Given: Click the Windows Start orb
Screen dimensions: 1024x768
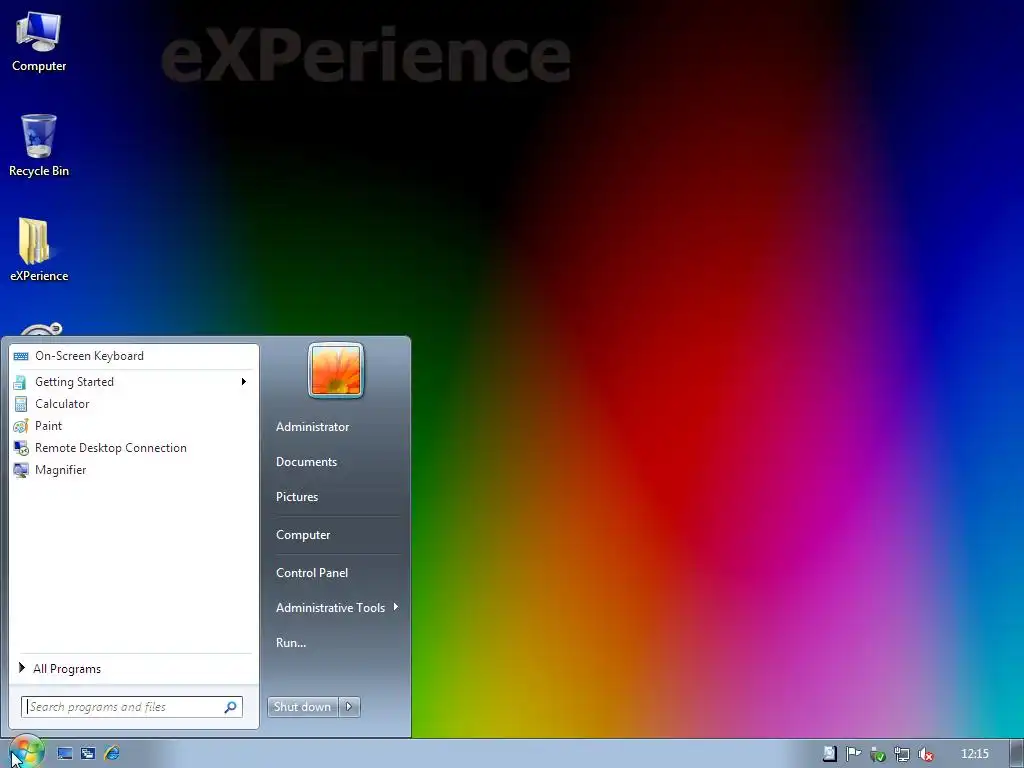Looking at the screenshot, I should pos(25,753).
